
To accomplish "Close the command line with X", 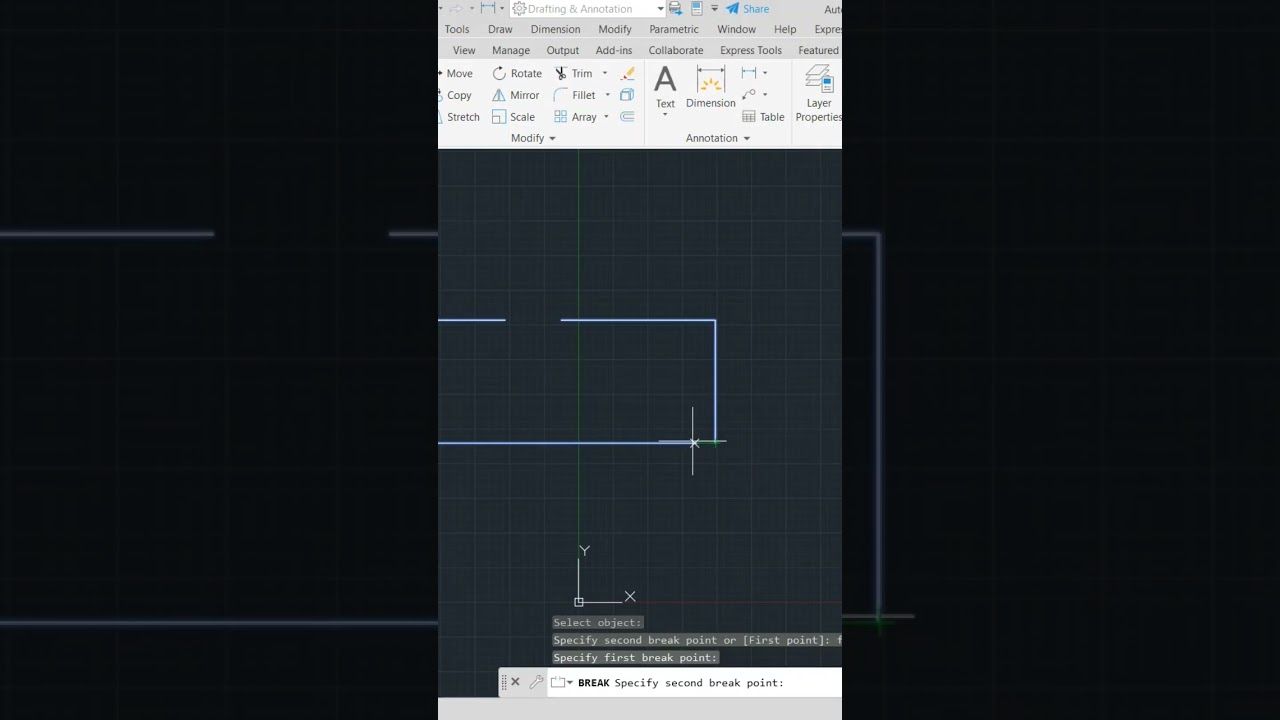I will [515, 682].
